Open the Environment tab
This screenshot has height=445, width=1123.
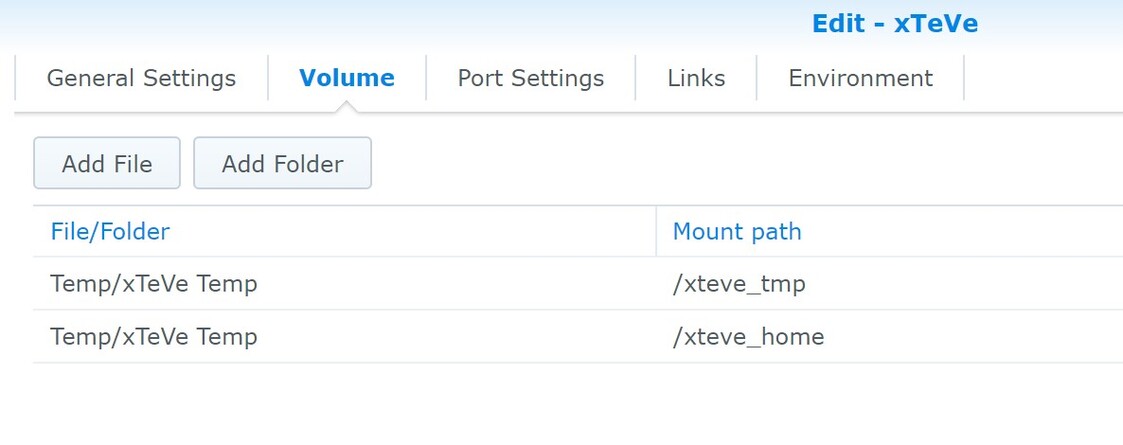coord(860,78)
